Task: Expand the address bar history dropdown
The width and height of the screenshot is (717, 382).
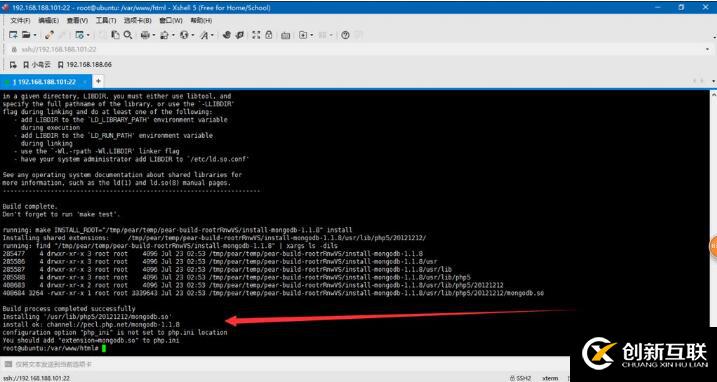Action: click(708, 49)
